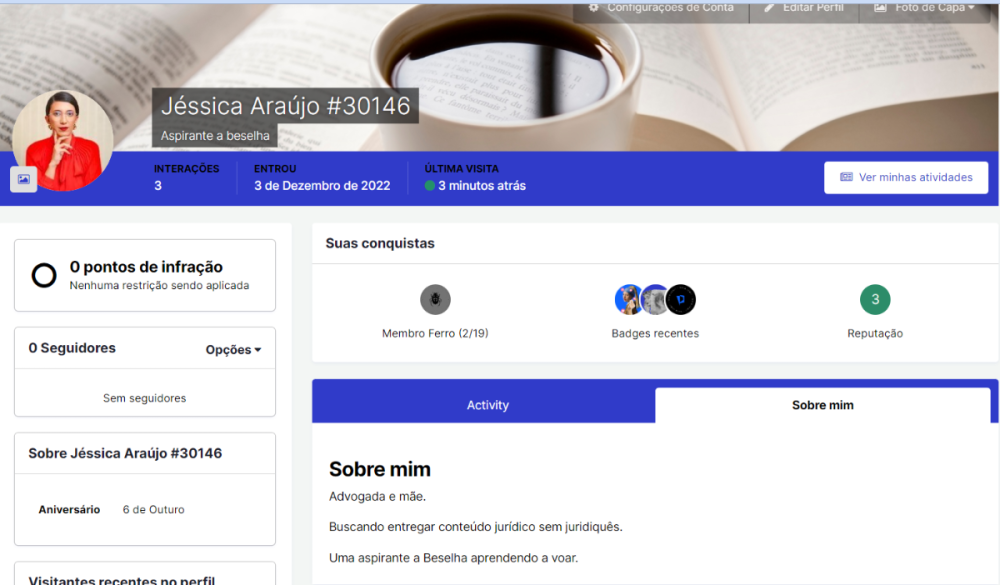1000x585 pixels.
Task: Open Configurações de Conta
Action: click(661, 8)
